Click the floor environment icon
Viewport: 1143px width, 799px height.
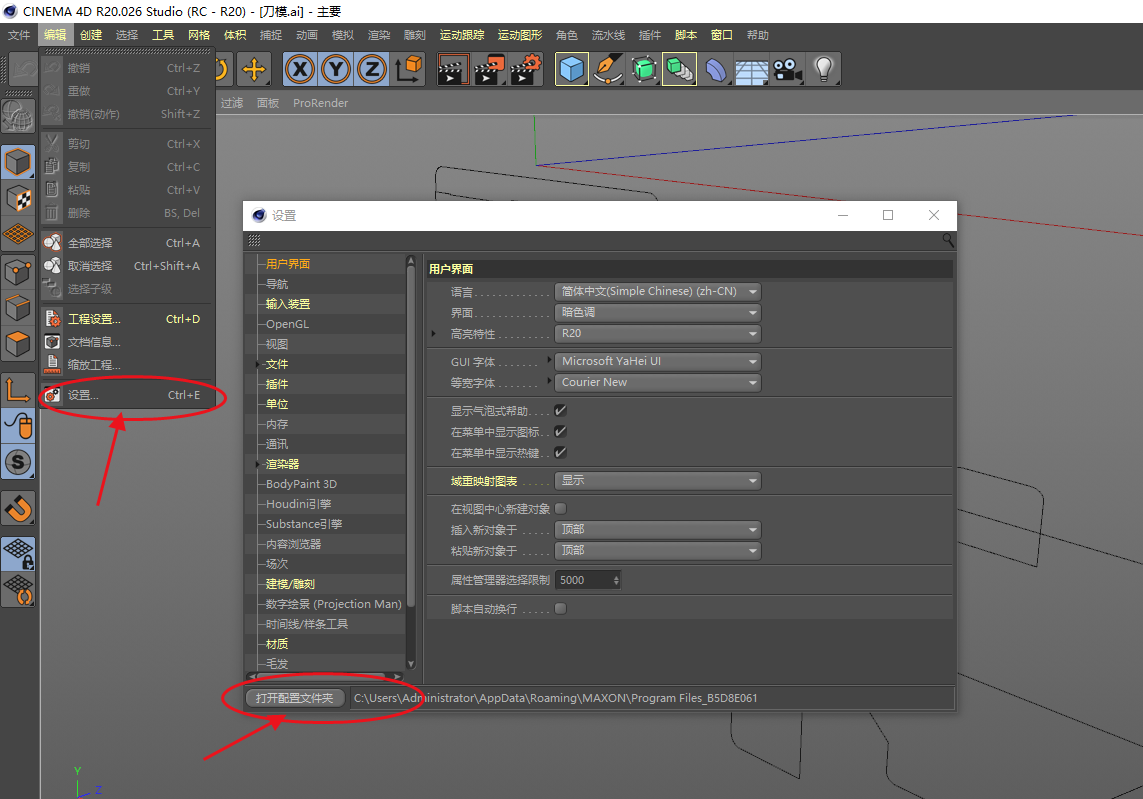[752, 69]
